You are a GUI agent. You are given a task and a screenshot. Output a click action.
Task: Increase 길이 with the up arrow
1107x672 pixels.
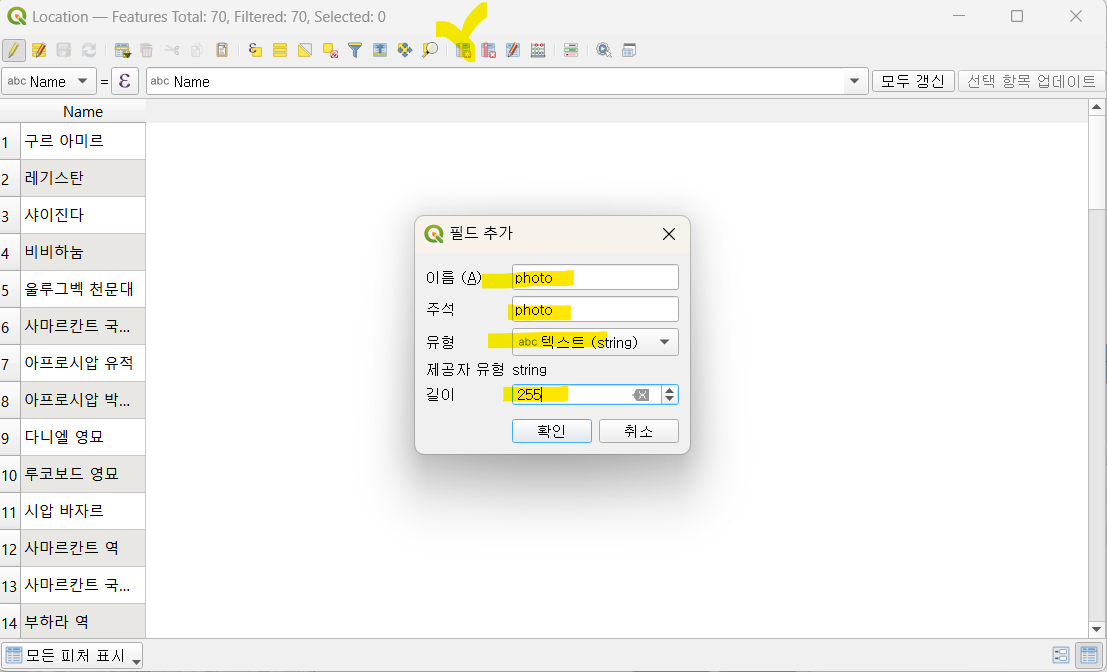[x=669, y=390]
